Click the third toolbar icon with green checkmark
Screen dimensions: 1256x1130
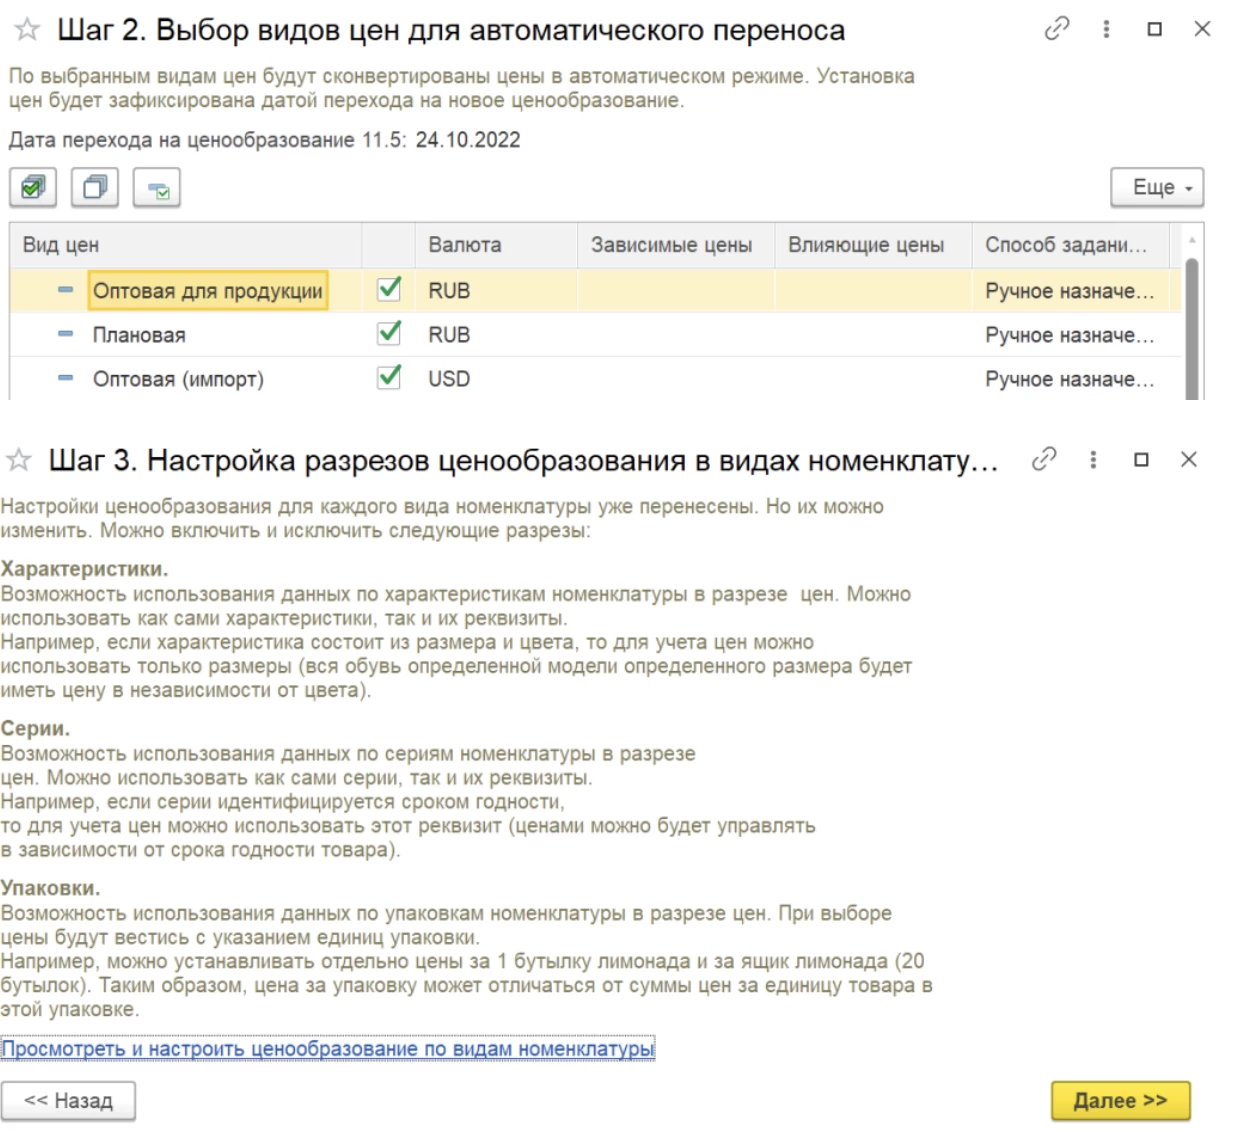pyautogui.click(x=157, y=188)
